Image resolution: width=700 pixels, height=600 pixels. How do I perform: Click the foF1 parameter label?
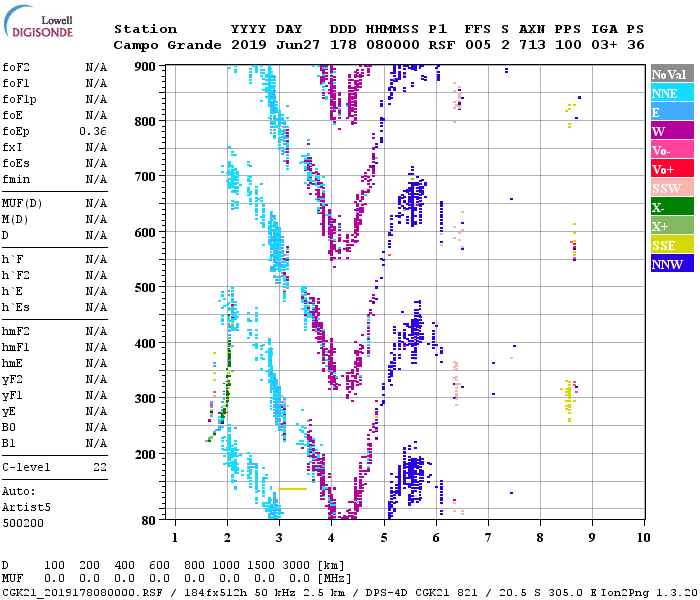(x=16, y=83)
